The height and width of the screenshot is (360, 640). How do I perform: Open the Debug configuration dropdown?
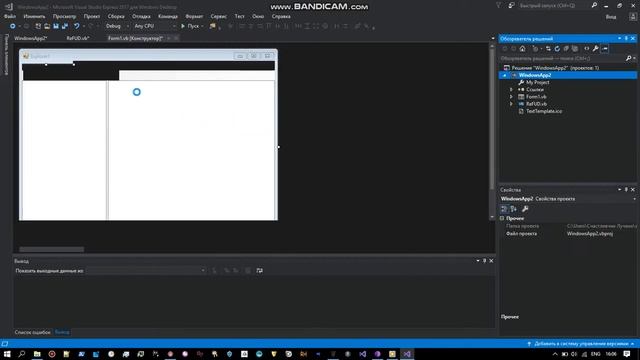117,26
